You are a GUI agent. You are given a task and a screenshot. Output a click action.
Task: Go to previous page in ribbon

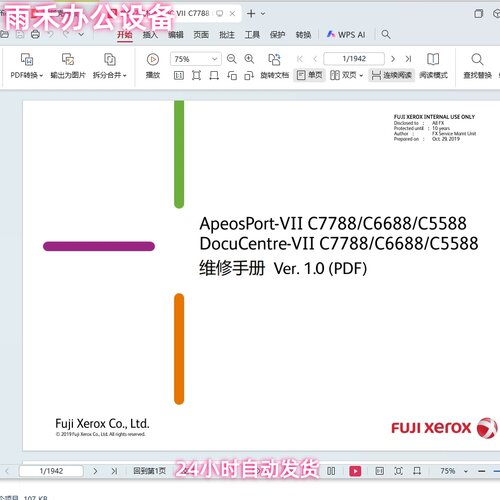click(315, 59)
